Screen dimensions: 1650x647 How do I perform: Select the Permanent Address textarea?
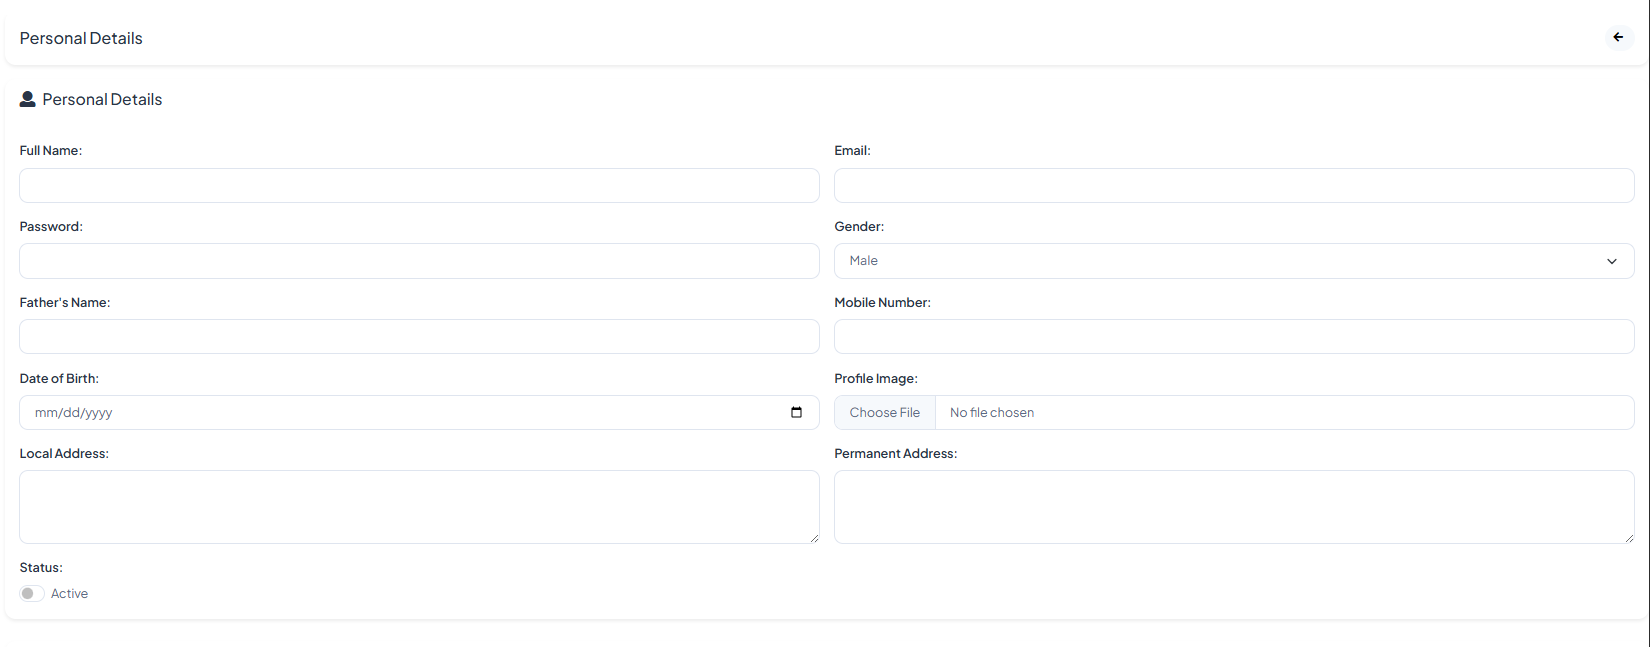1234,505
